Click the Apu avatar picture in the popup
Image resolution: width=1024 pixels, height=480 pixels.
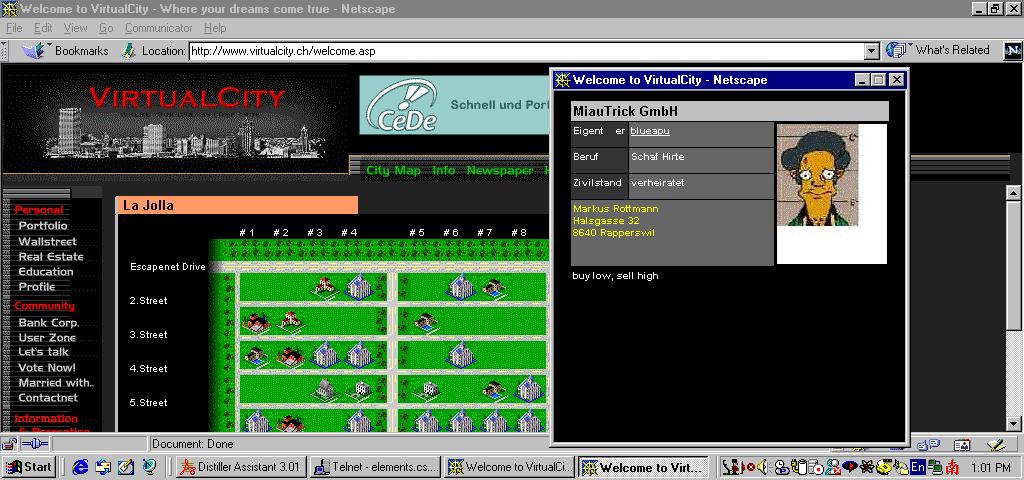coord(817,175)
